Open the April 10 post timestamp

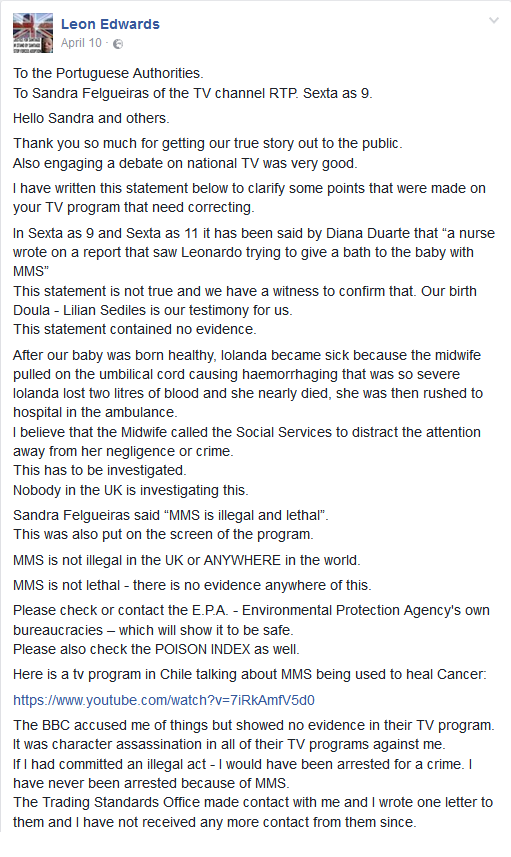pyautogui.click(x=81, y=43)
